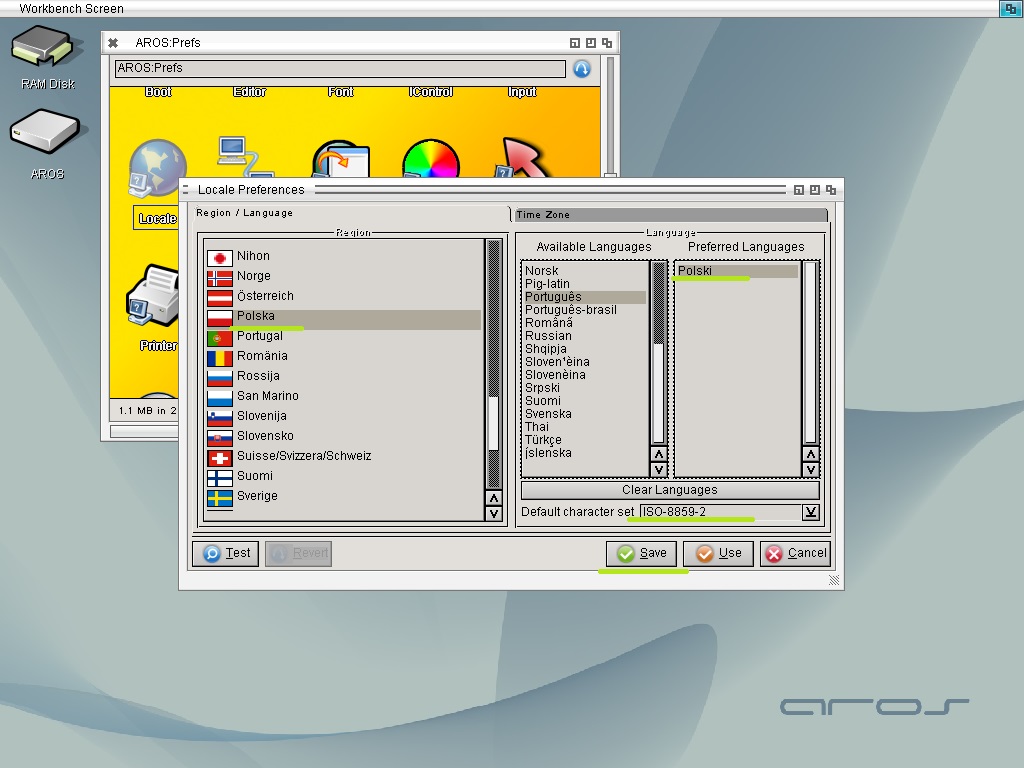Choose Srpski language
This screenshot has width=1024, height=768.
point(584,388)
